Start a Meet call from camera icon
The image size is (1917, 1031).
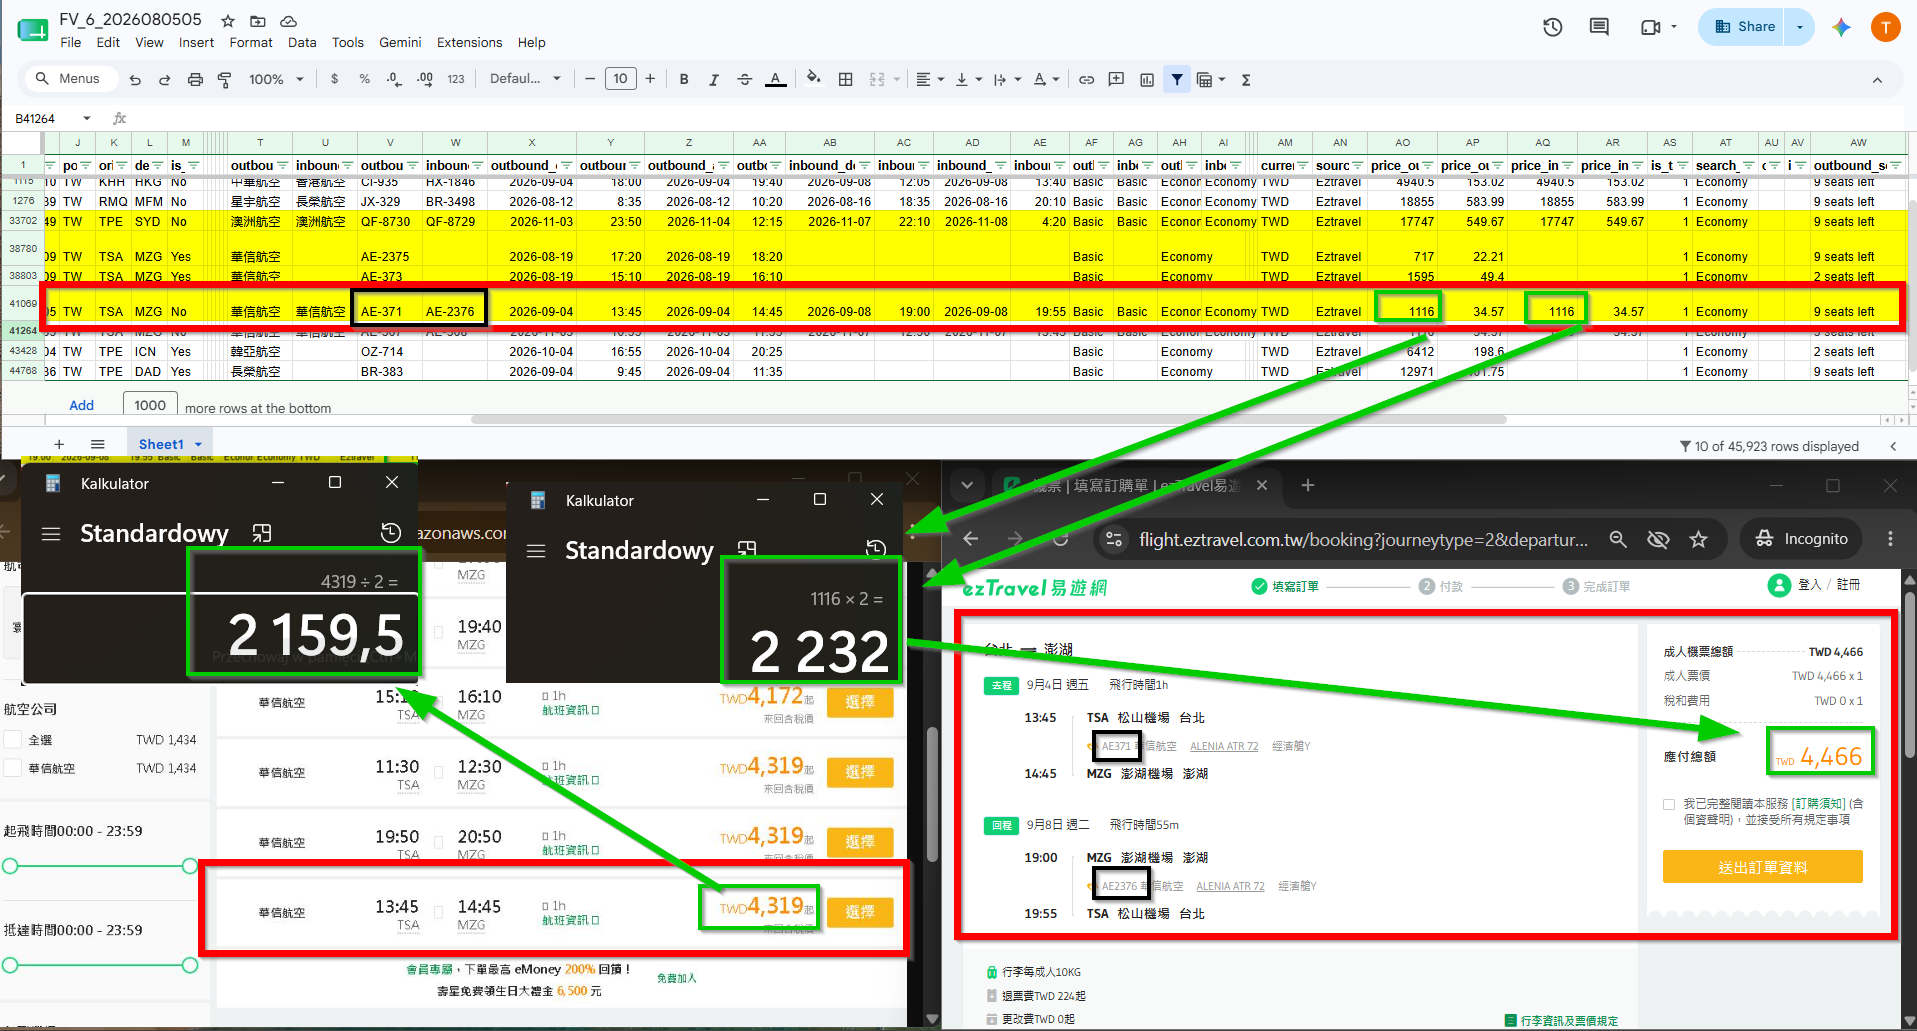[1650, 27]
